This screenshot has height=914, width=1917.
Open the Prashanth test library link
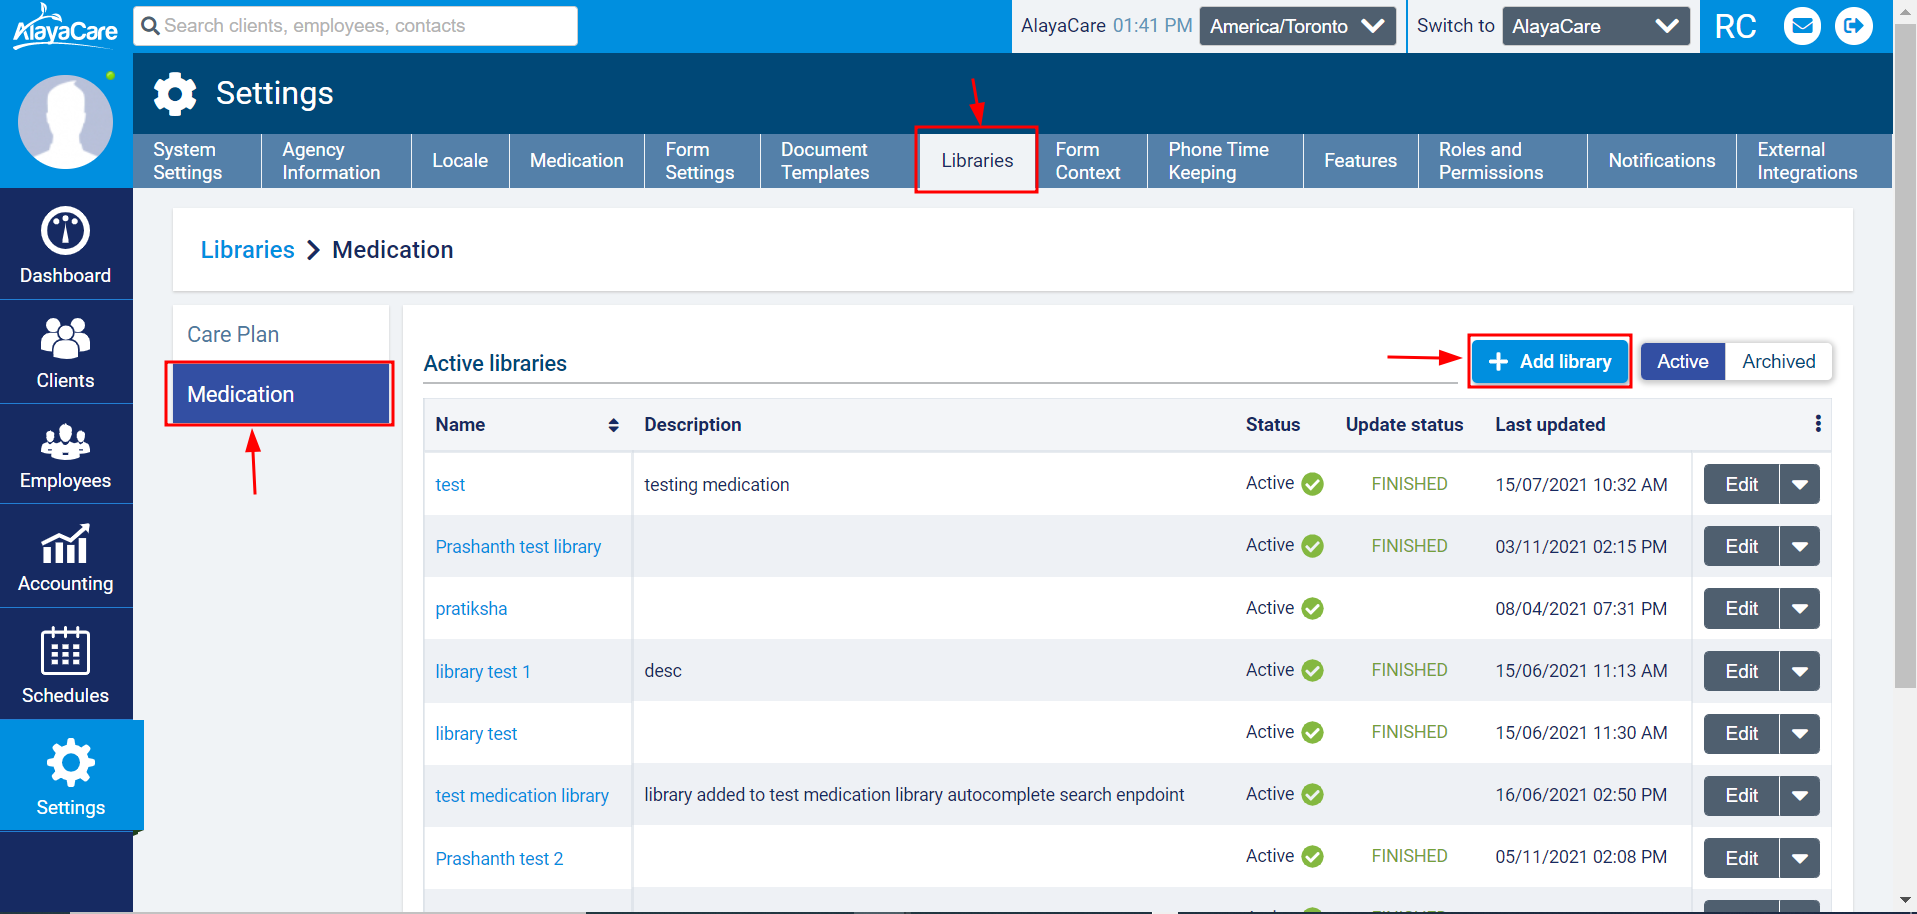(518, 547)
